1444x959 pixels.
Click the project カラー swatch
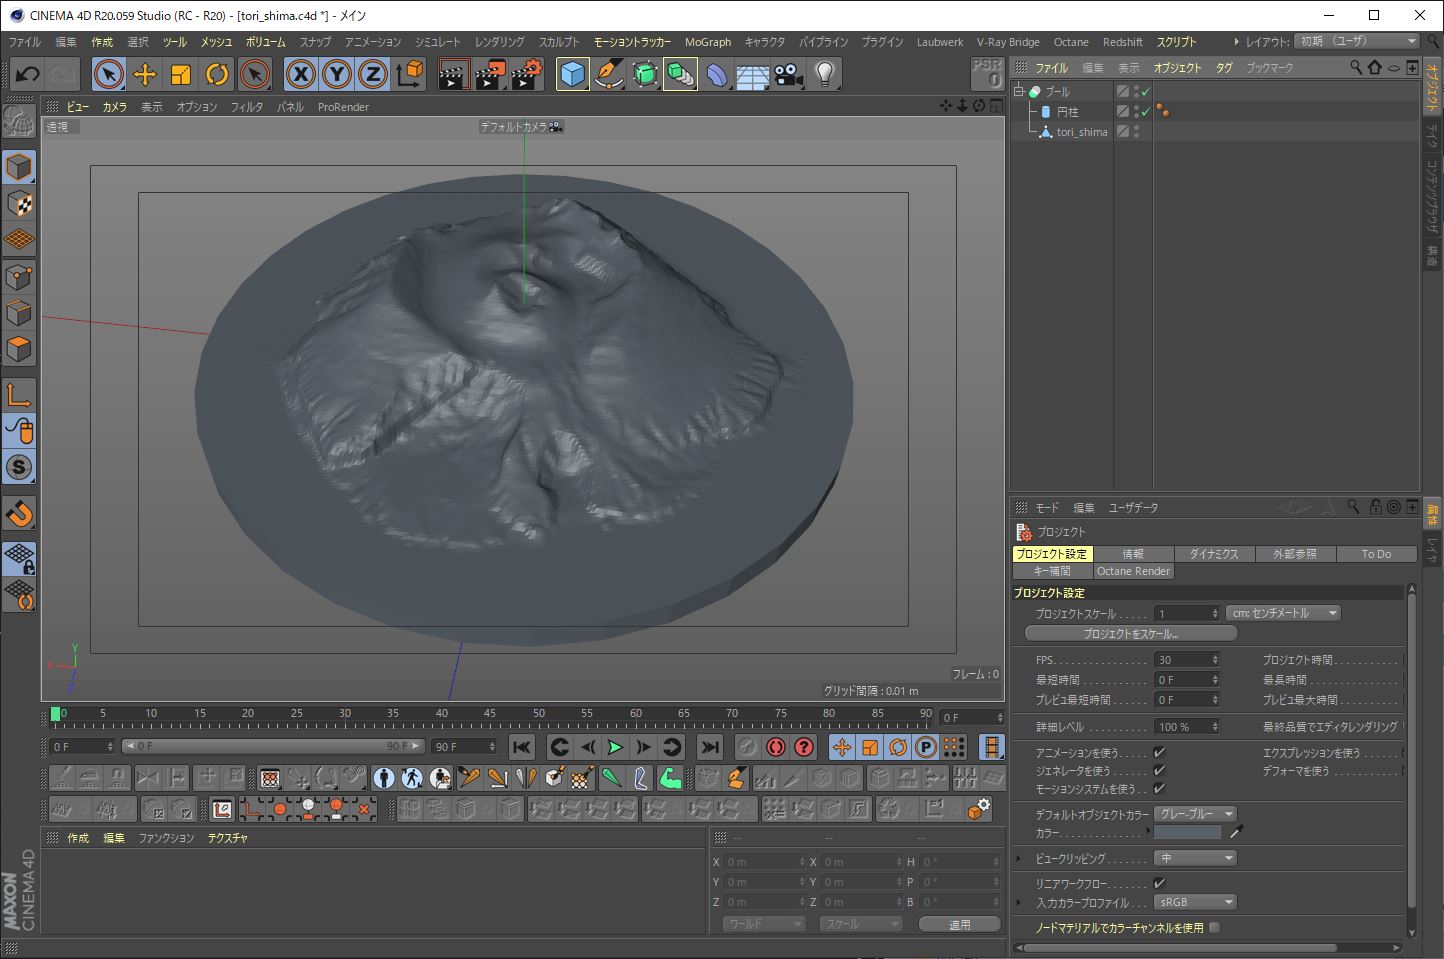click(x=1188, y=832)
